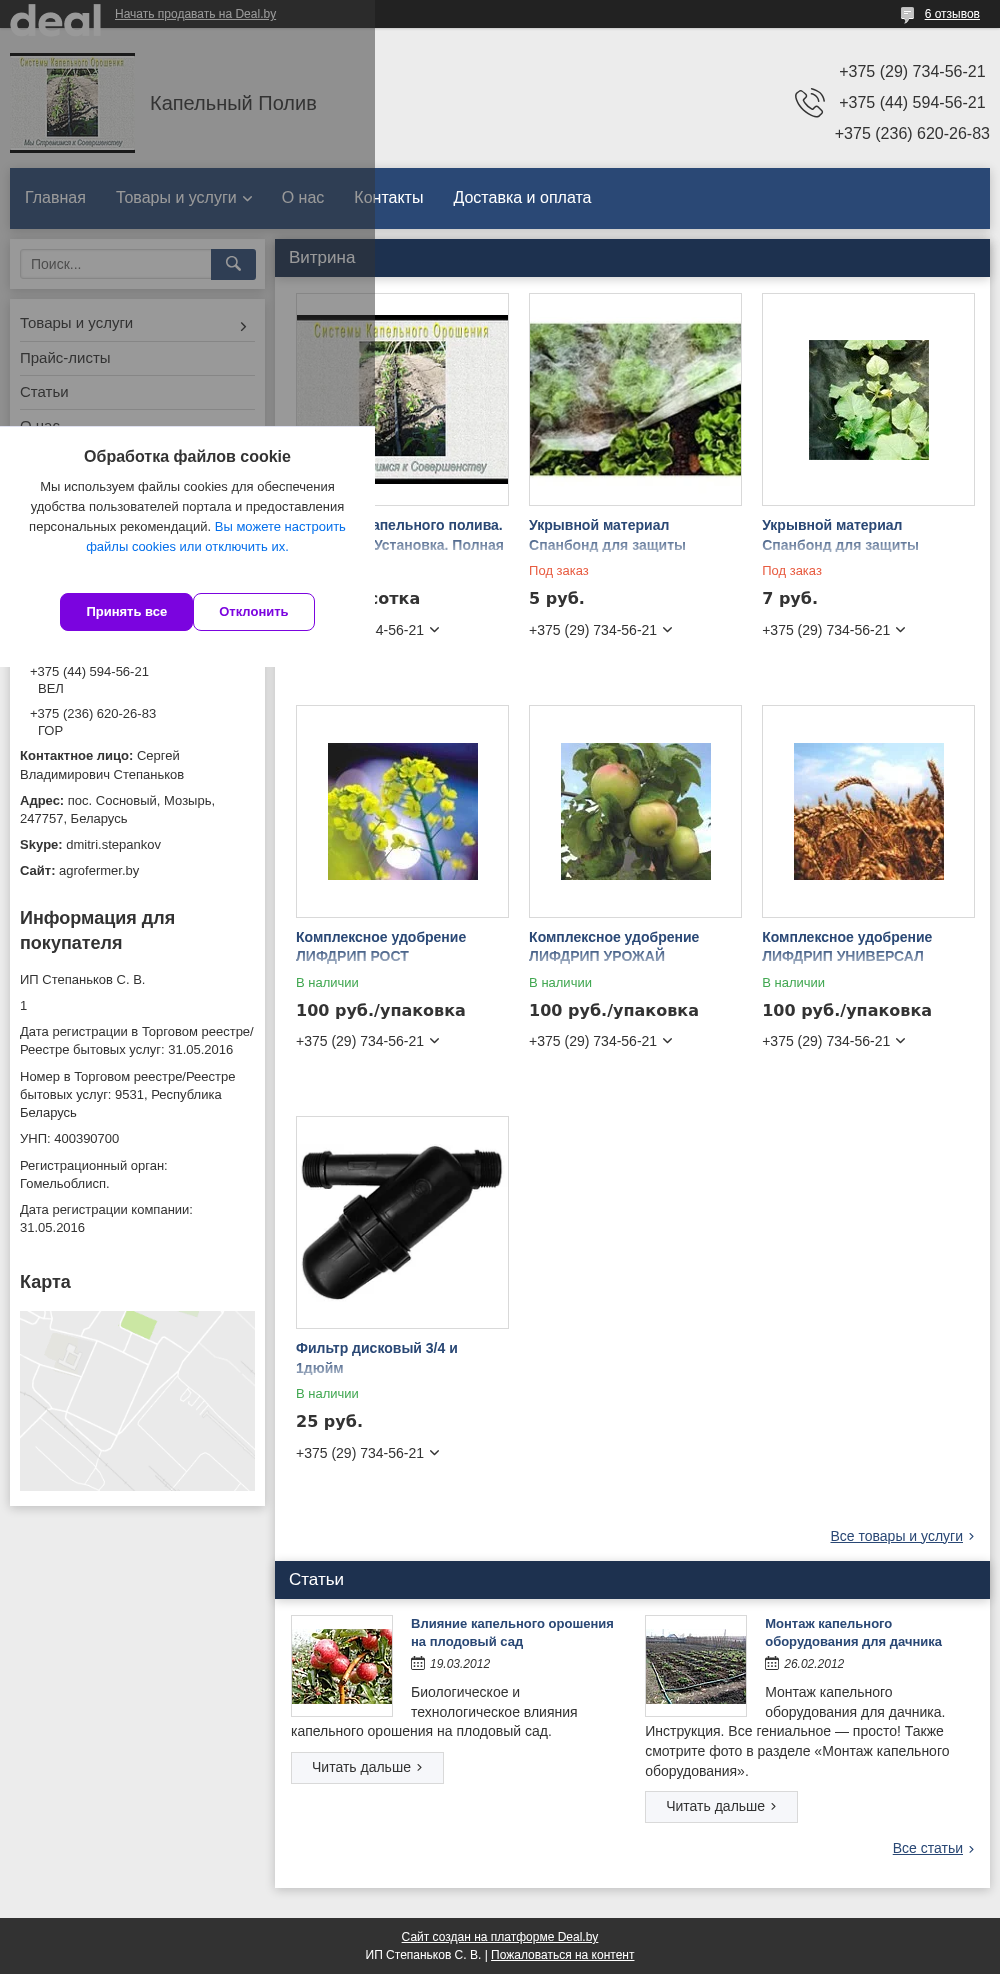
Task: Click the black disc filter product image
Action: point(402,1222)
